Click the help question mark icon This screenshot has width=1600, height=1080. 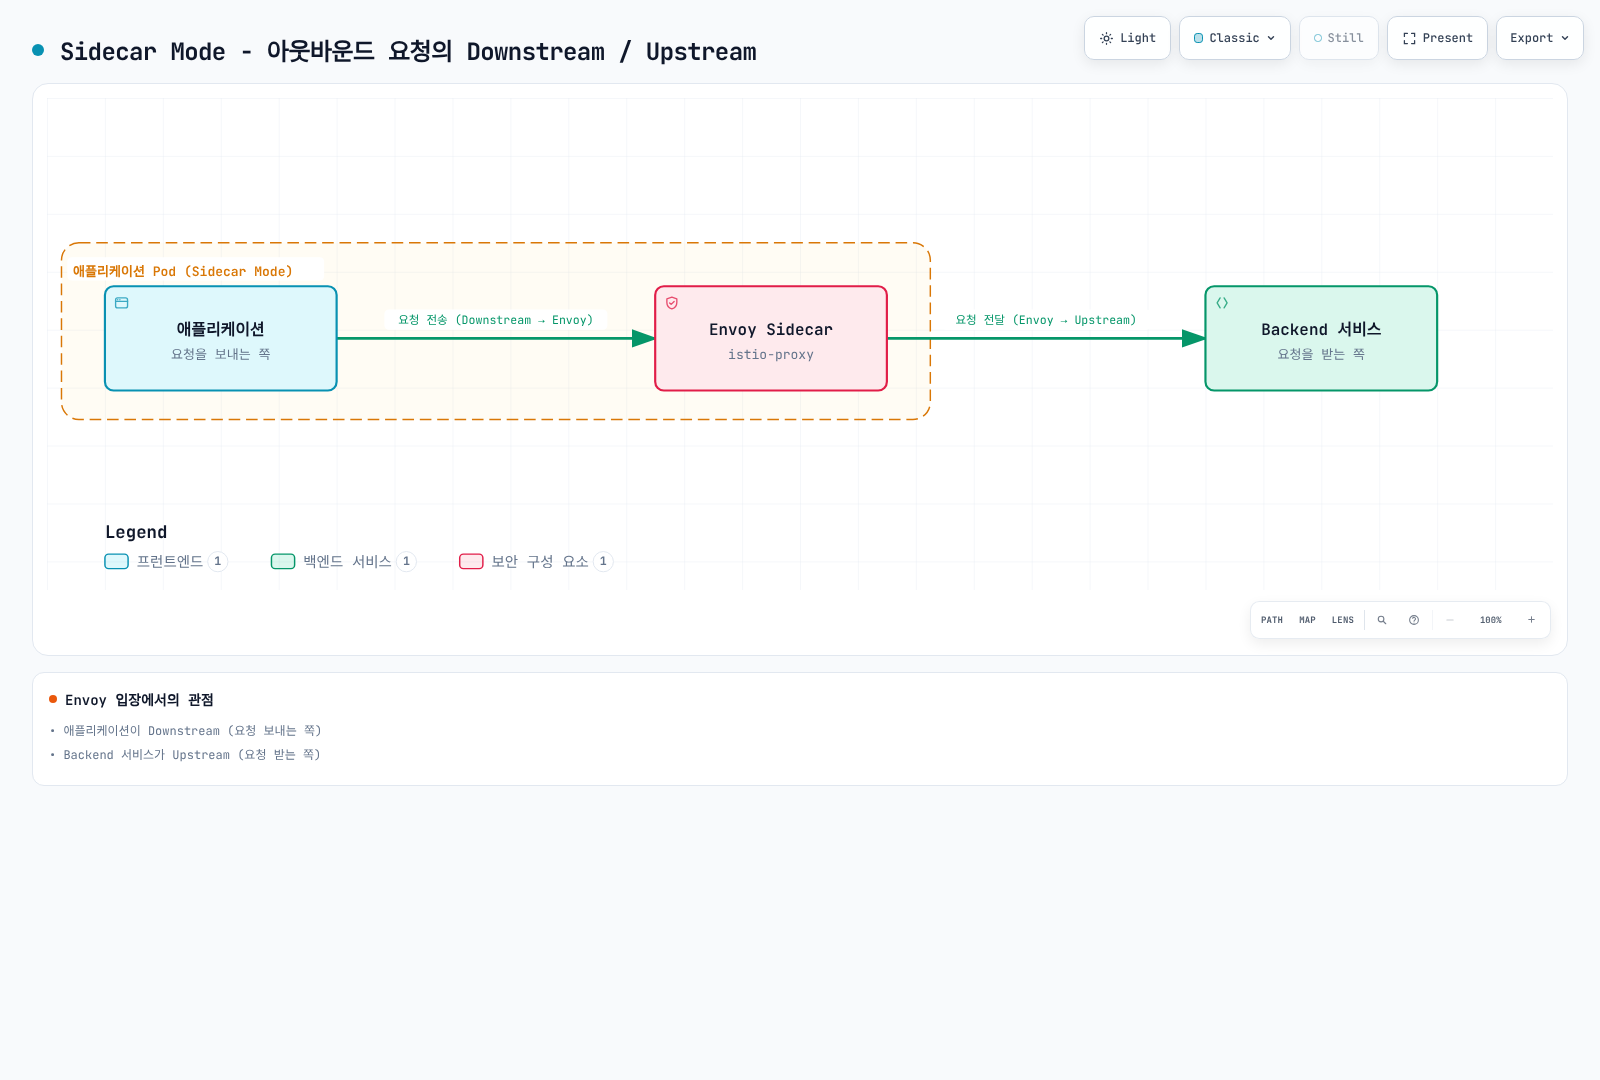click(x=1414, y=620)
